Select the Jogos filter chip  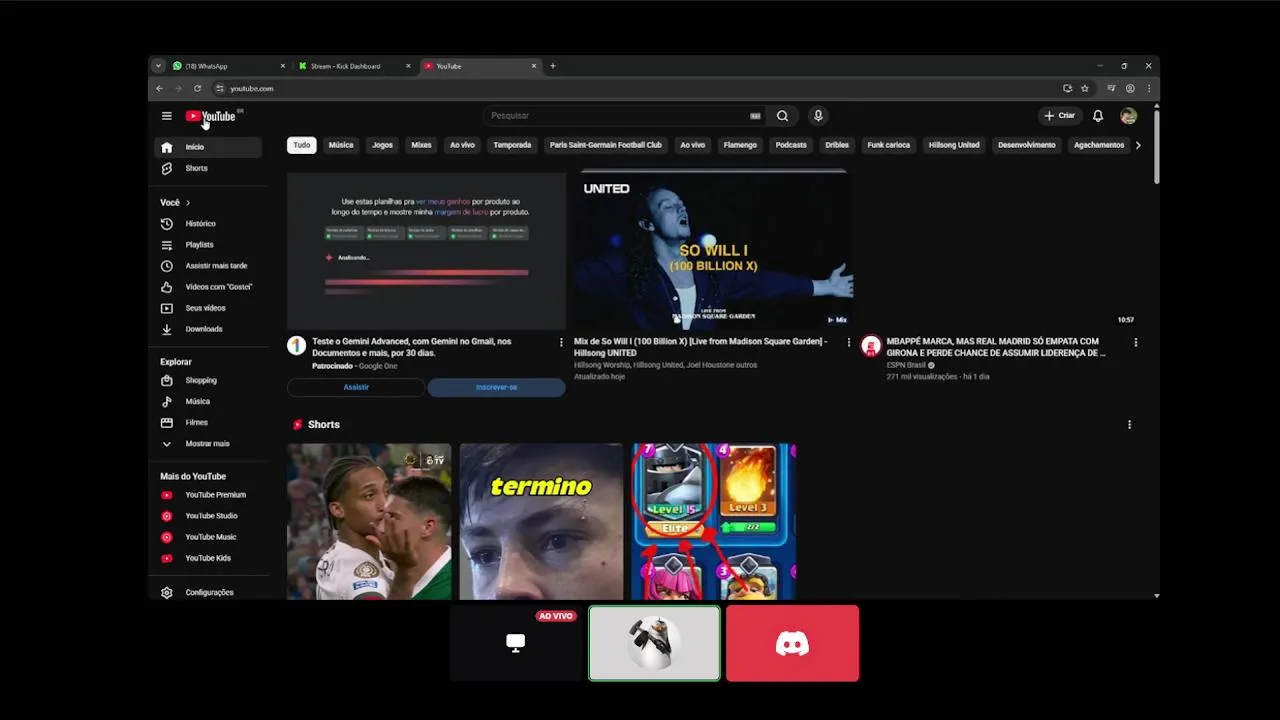[383, 145]
